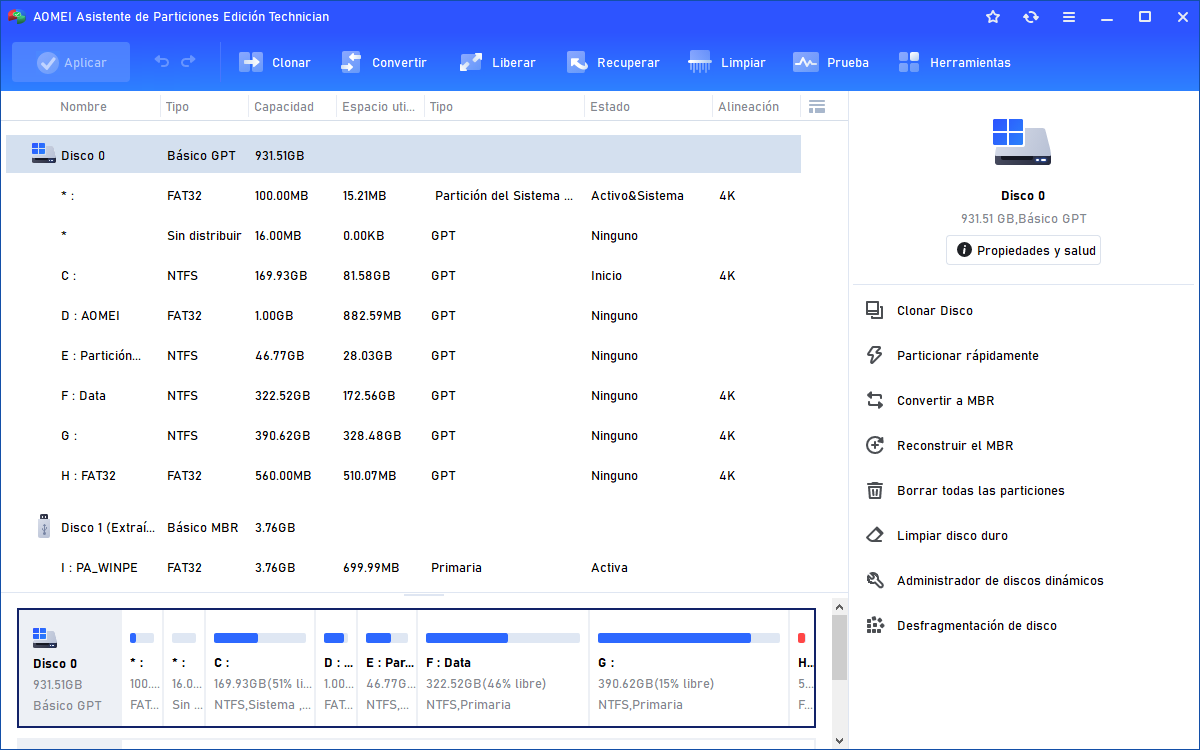Image resolution: width=1200 pixels, height=750 pixels.
Task: Click the trash can delete partitions icon
Action: (x=875, y=491)
